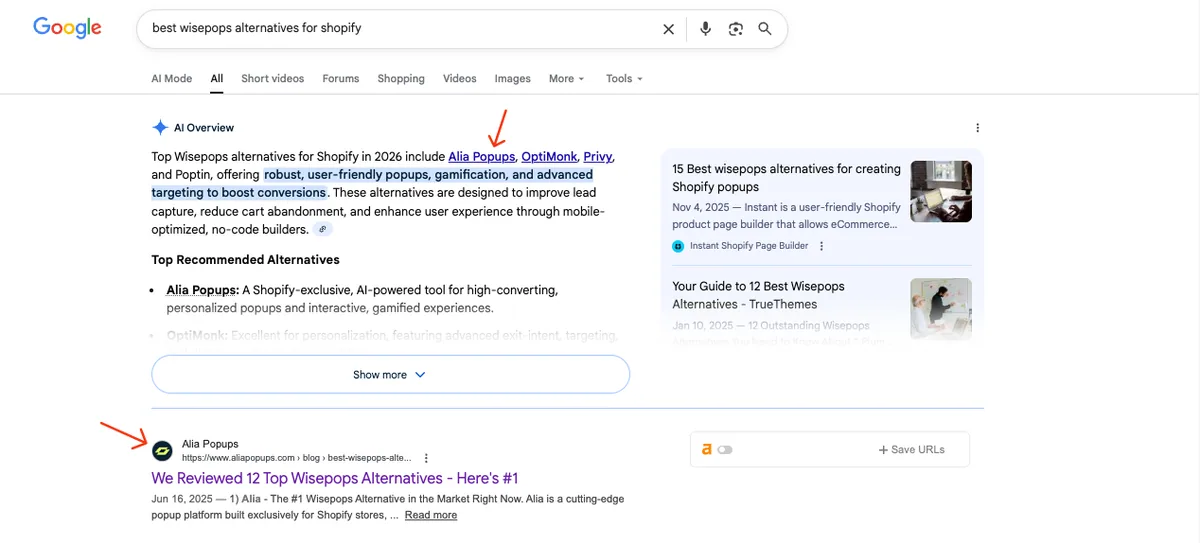Click thumbnail of TrueThemes guide article
This screenshot has height=543, width=1200.
[941, 308]
